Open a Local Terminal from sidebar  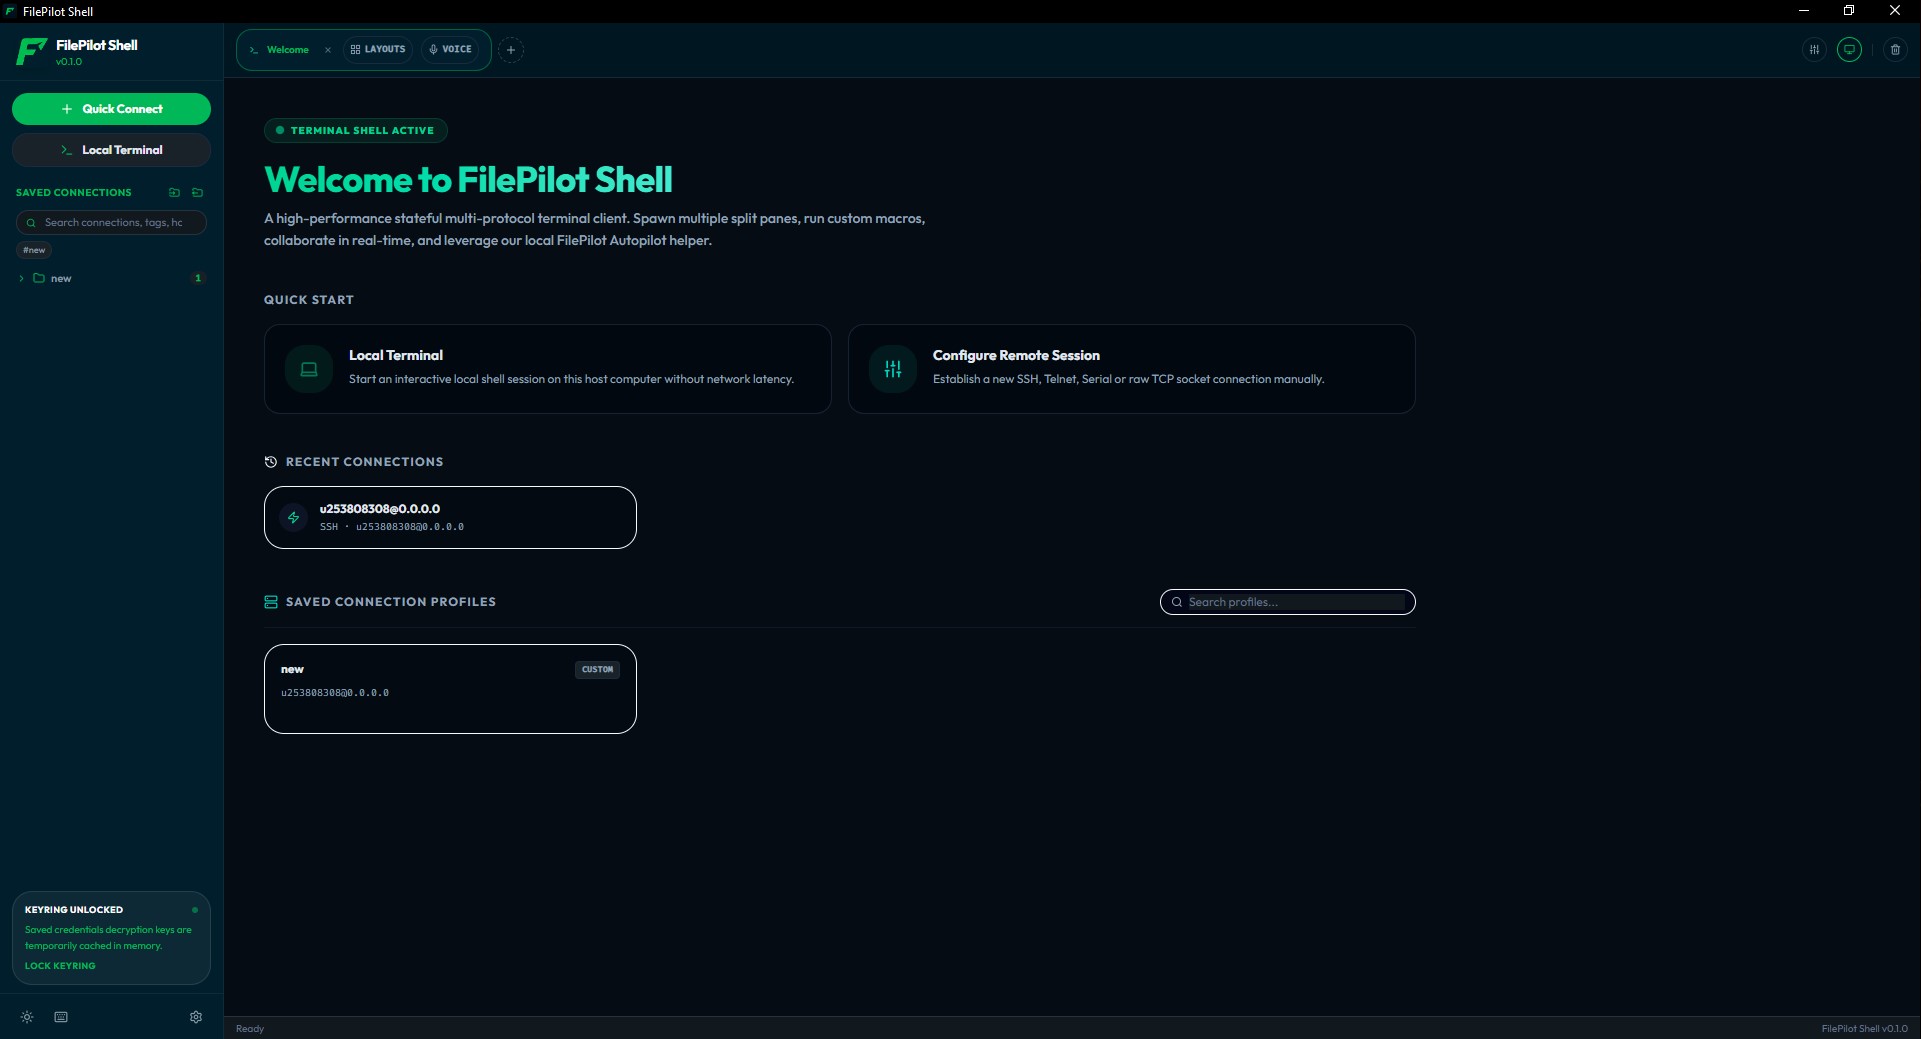tap(111, 150)
